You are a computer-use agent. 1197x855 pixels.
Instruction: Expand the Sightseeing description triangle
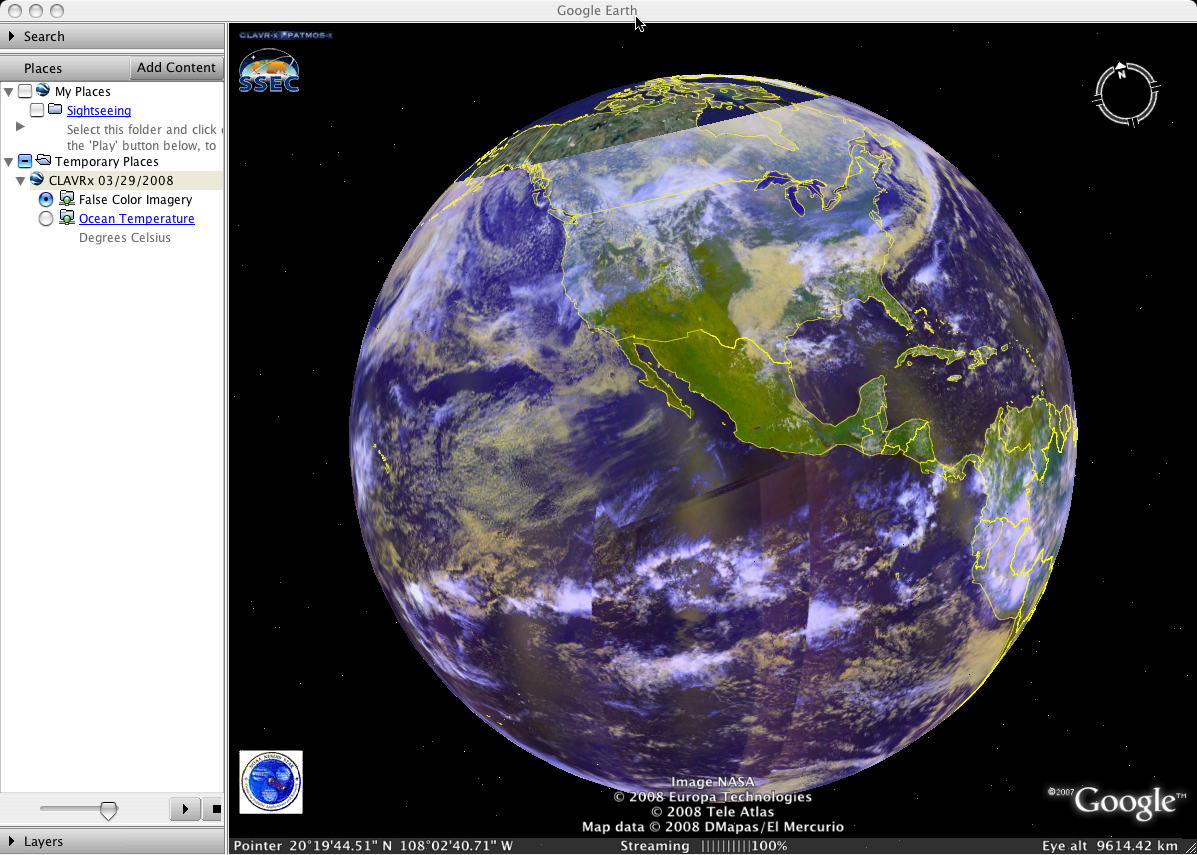tap(21, 127)
